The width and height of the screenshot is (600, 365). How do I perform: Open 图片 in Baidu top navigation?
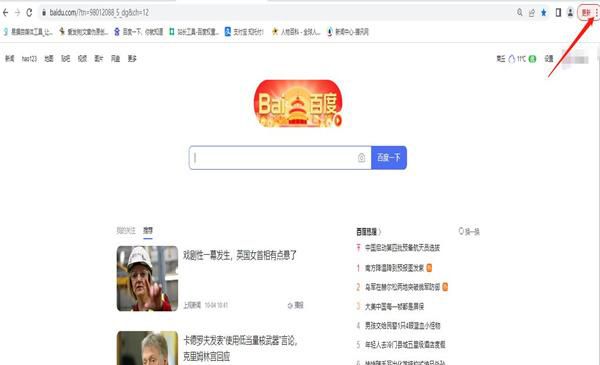tap(99, 59)
